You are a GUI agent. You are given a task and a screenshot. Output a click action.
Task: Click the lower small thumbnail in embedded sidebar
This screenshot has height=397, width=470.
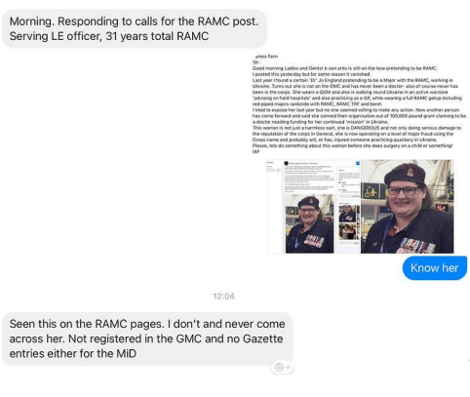(x=349, y=231)
